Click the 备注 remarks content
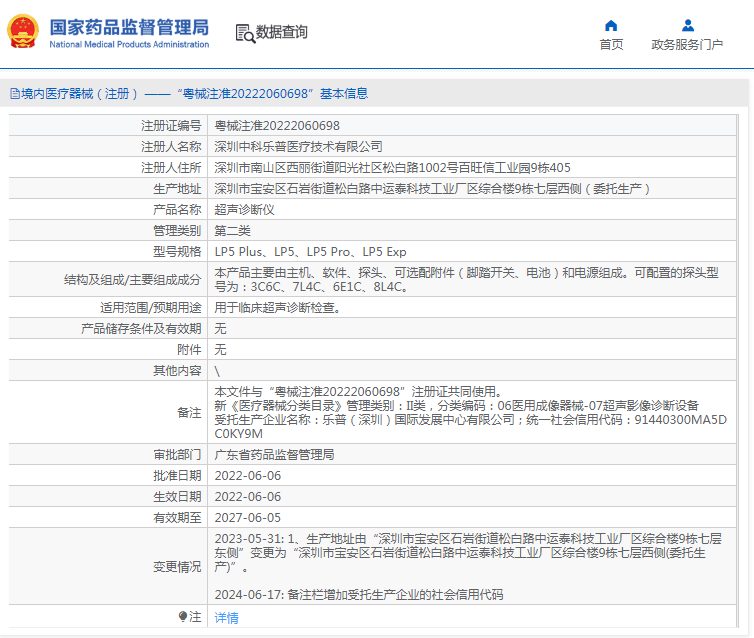The height and width of the screenshot is (638, 754). tap(470, 413)
